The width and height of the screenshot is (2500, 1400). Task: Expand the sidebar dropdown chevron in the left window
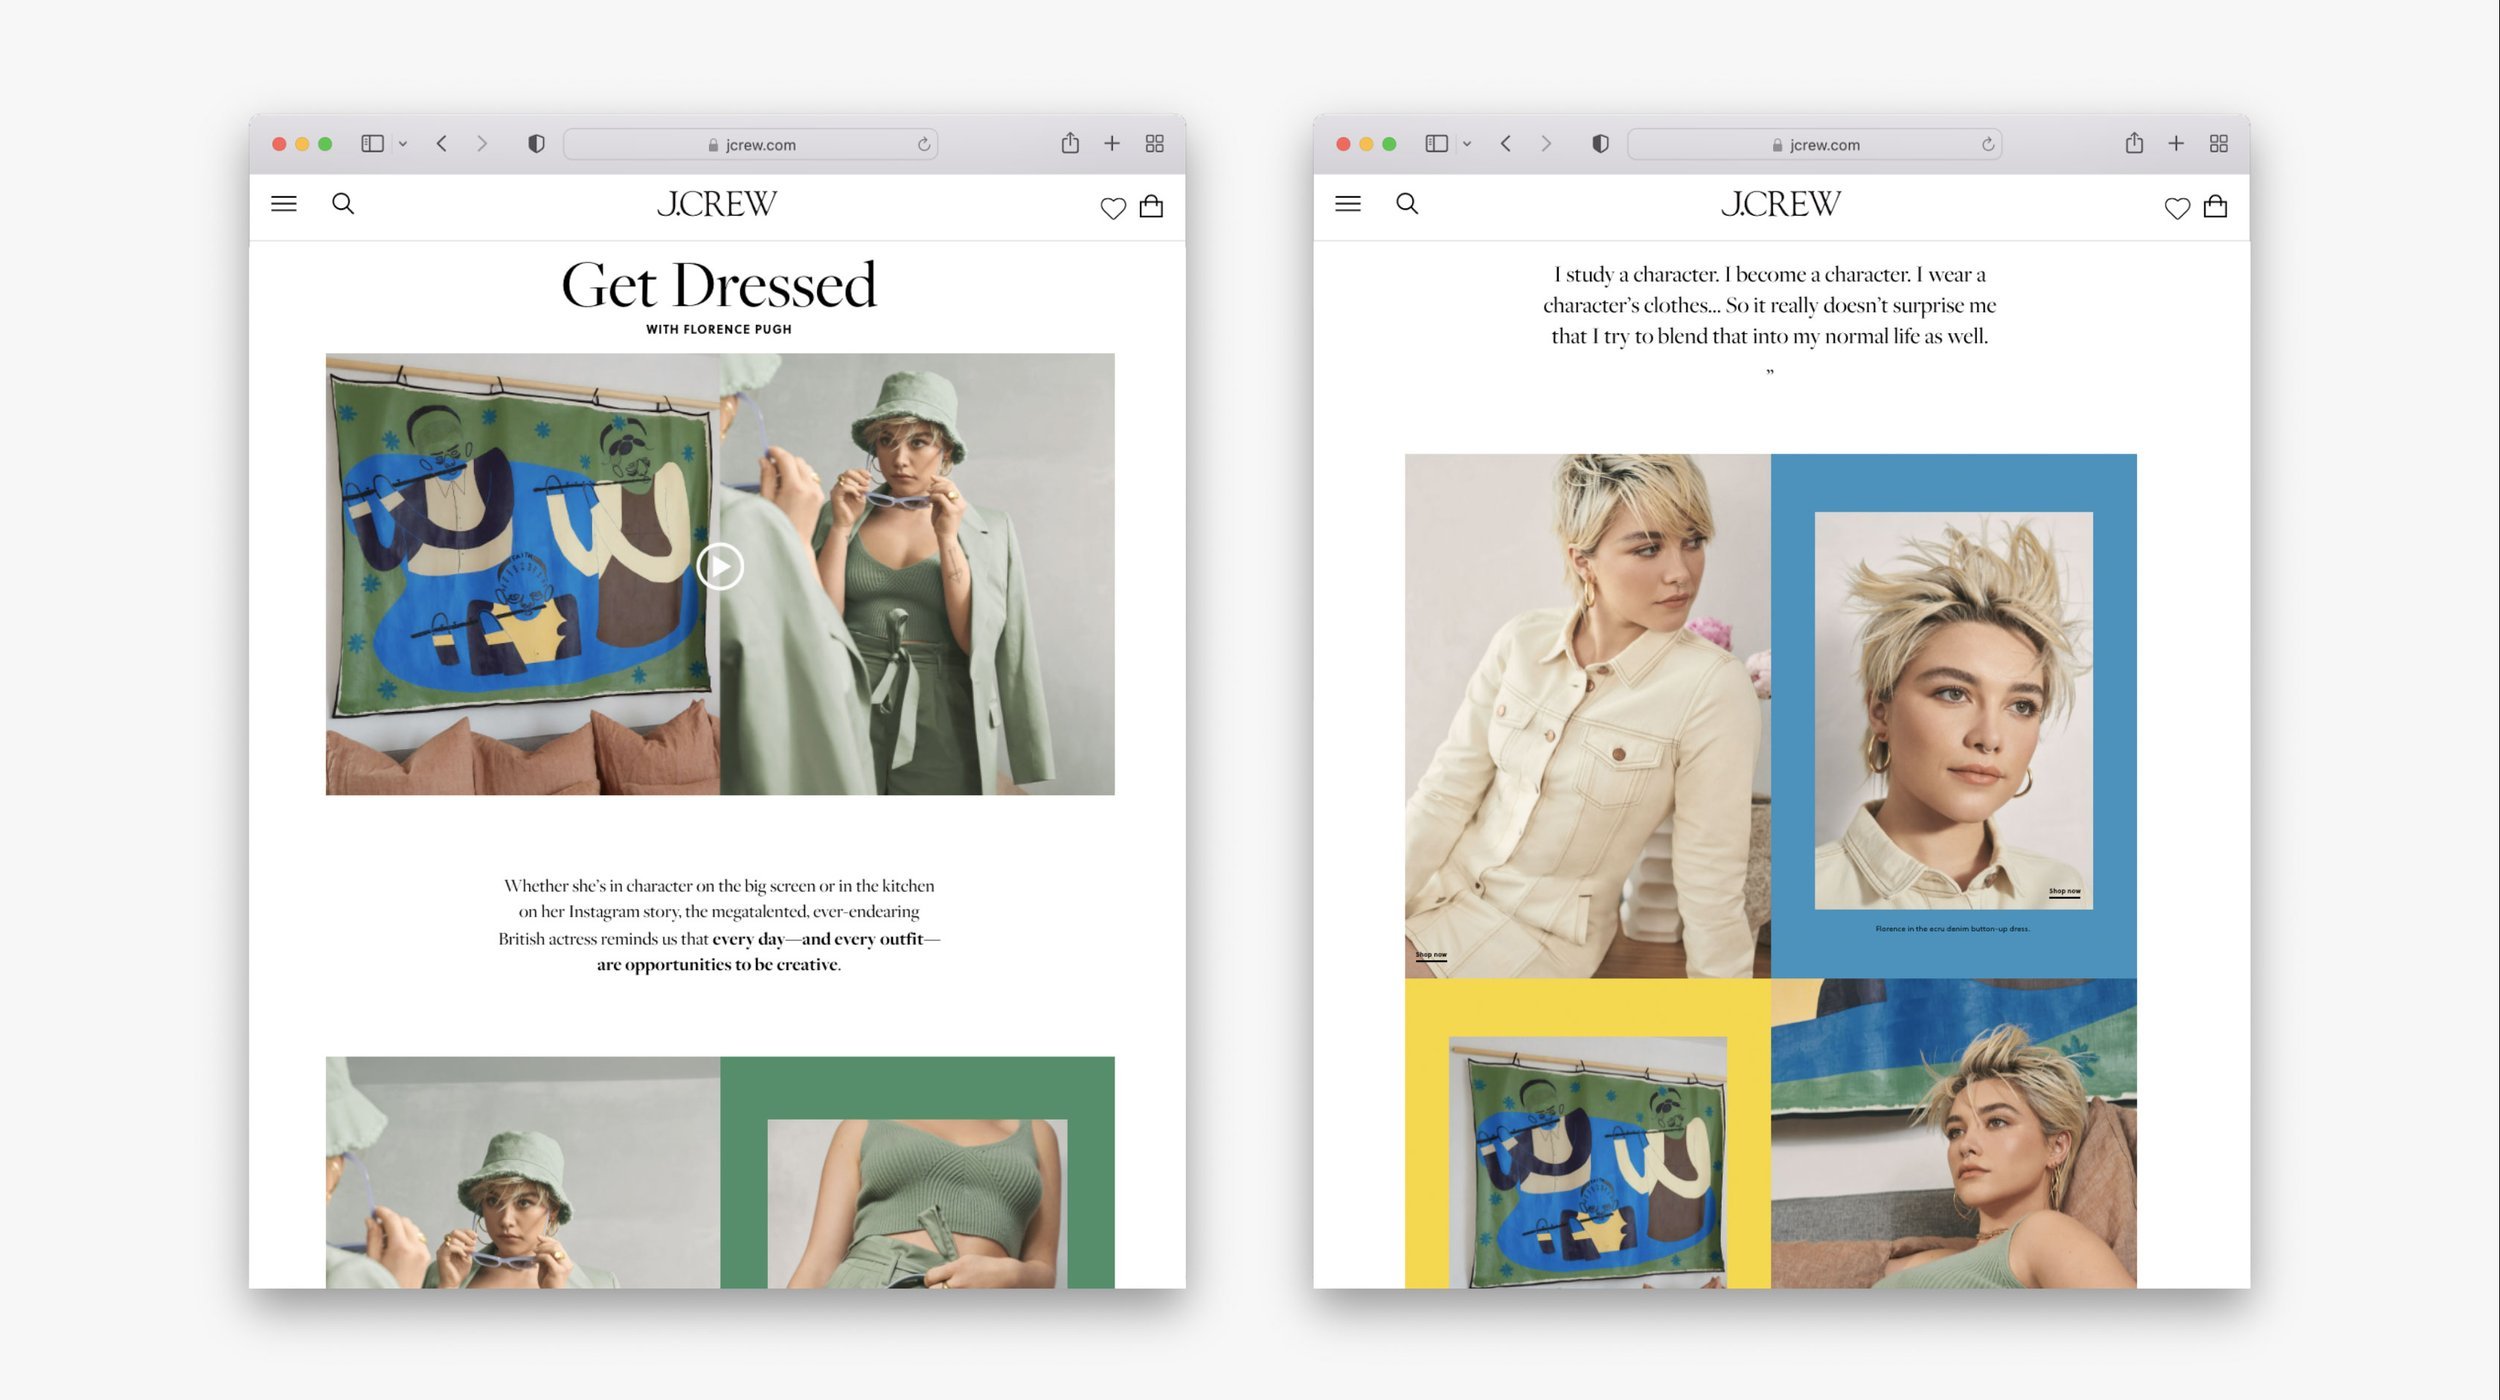pyautogui.click(x=403, y=144)
